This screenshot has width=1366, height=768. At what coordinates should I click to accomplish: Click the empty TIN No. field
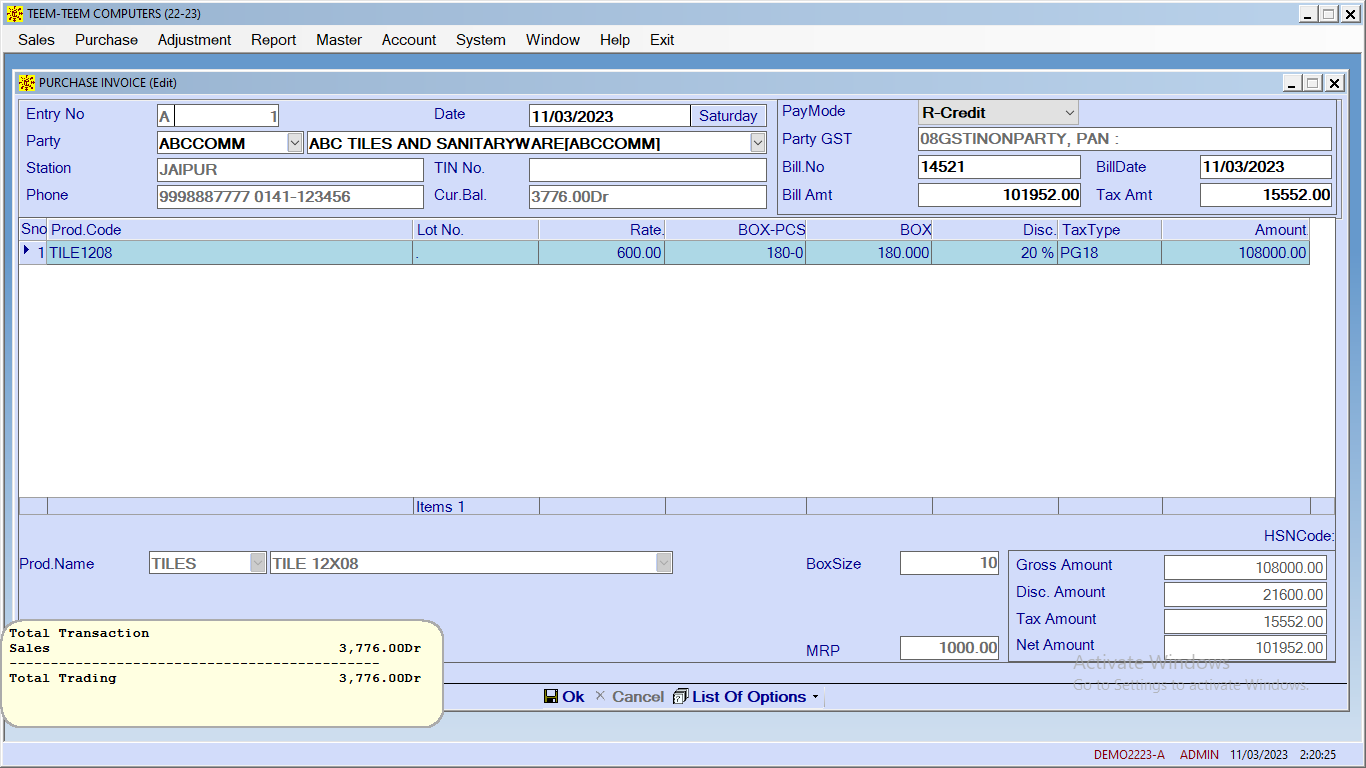pos(648,170)
